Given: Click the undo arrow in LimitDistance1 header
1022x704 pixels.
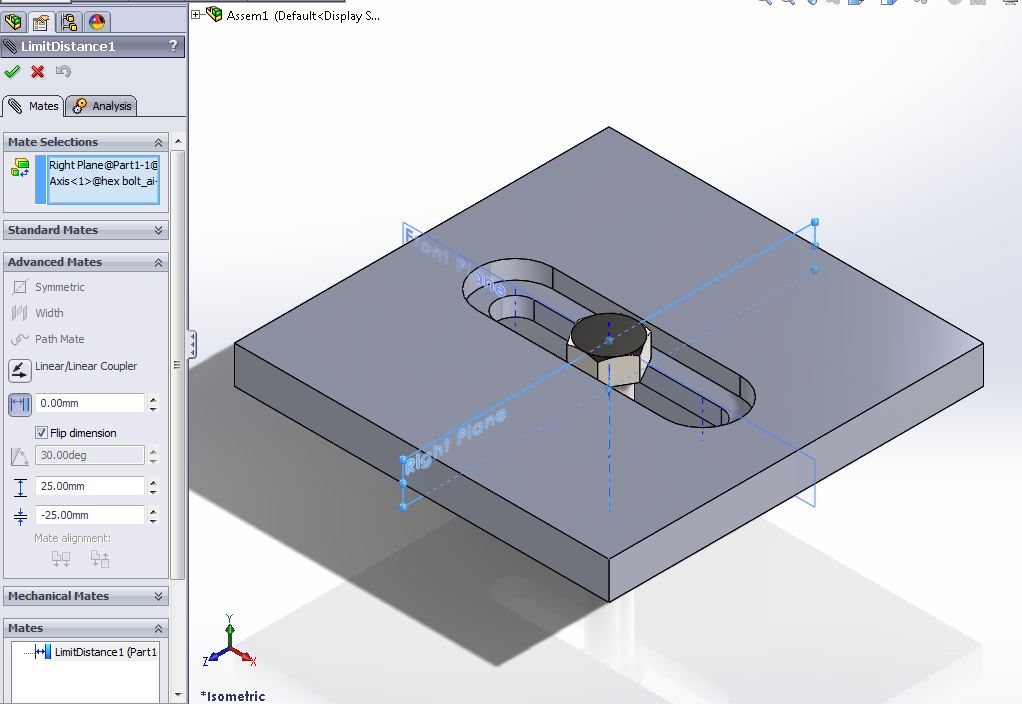Looking at the screenshot, I should click(x=62, y=71).
